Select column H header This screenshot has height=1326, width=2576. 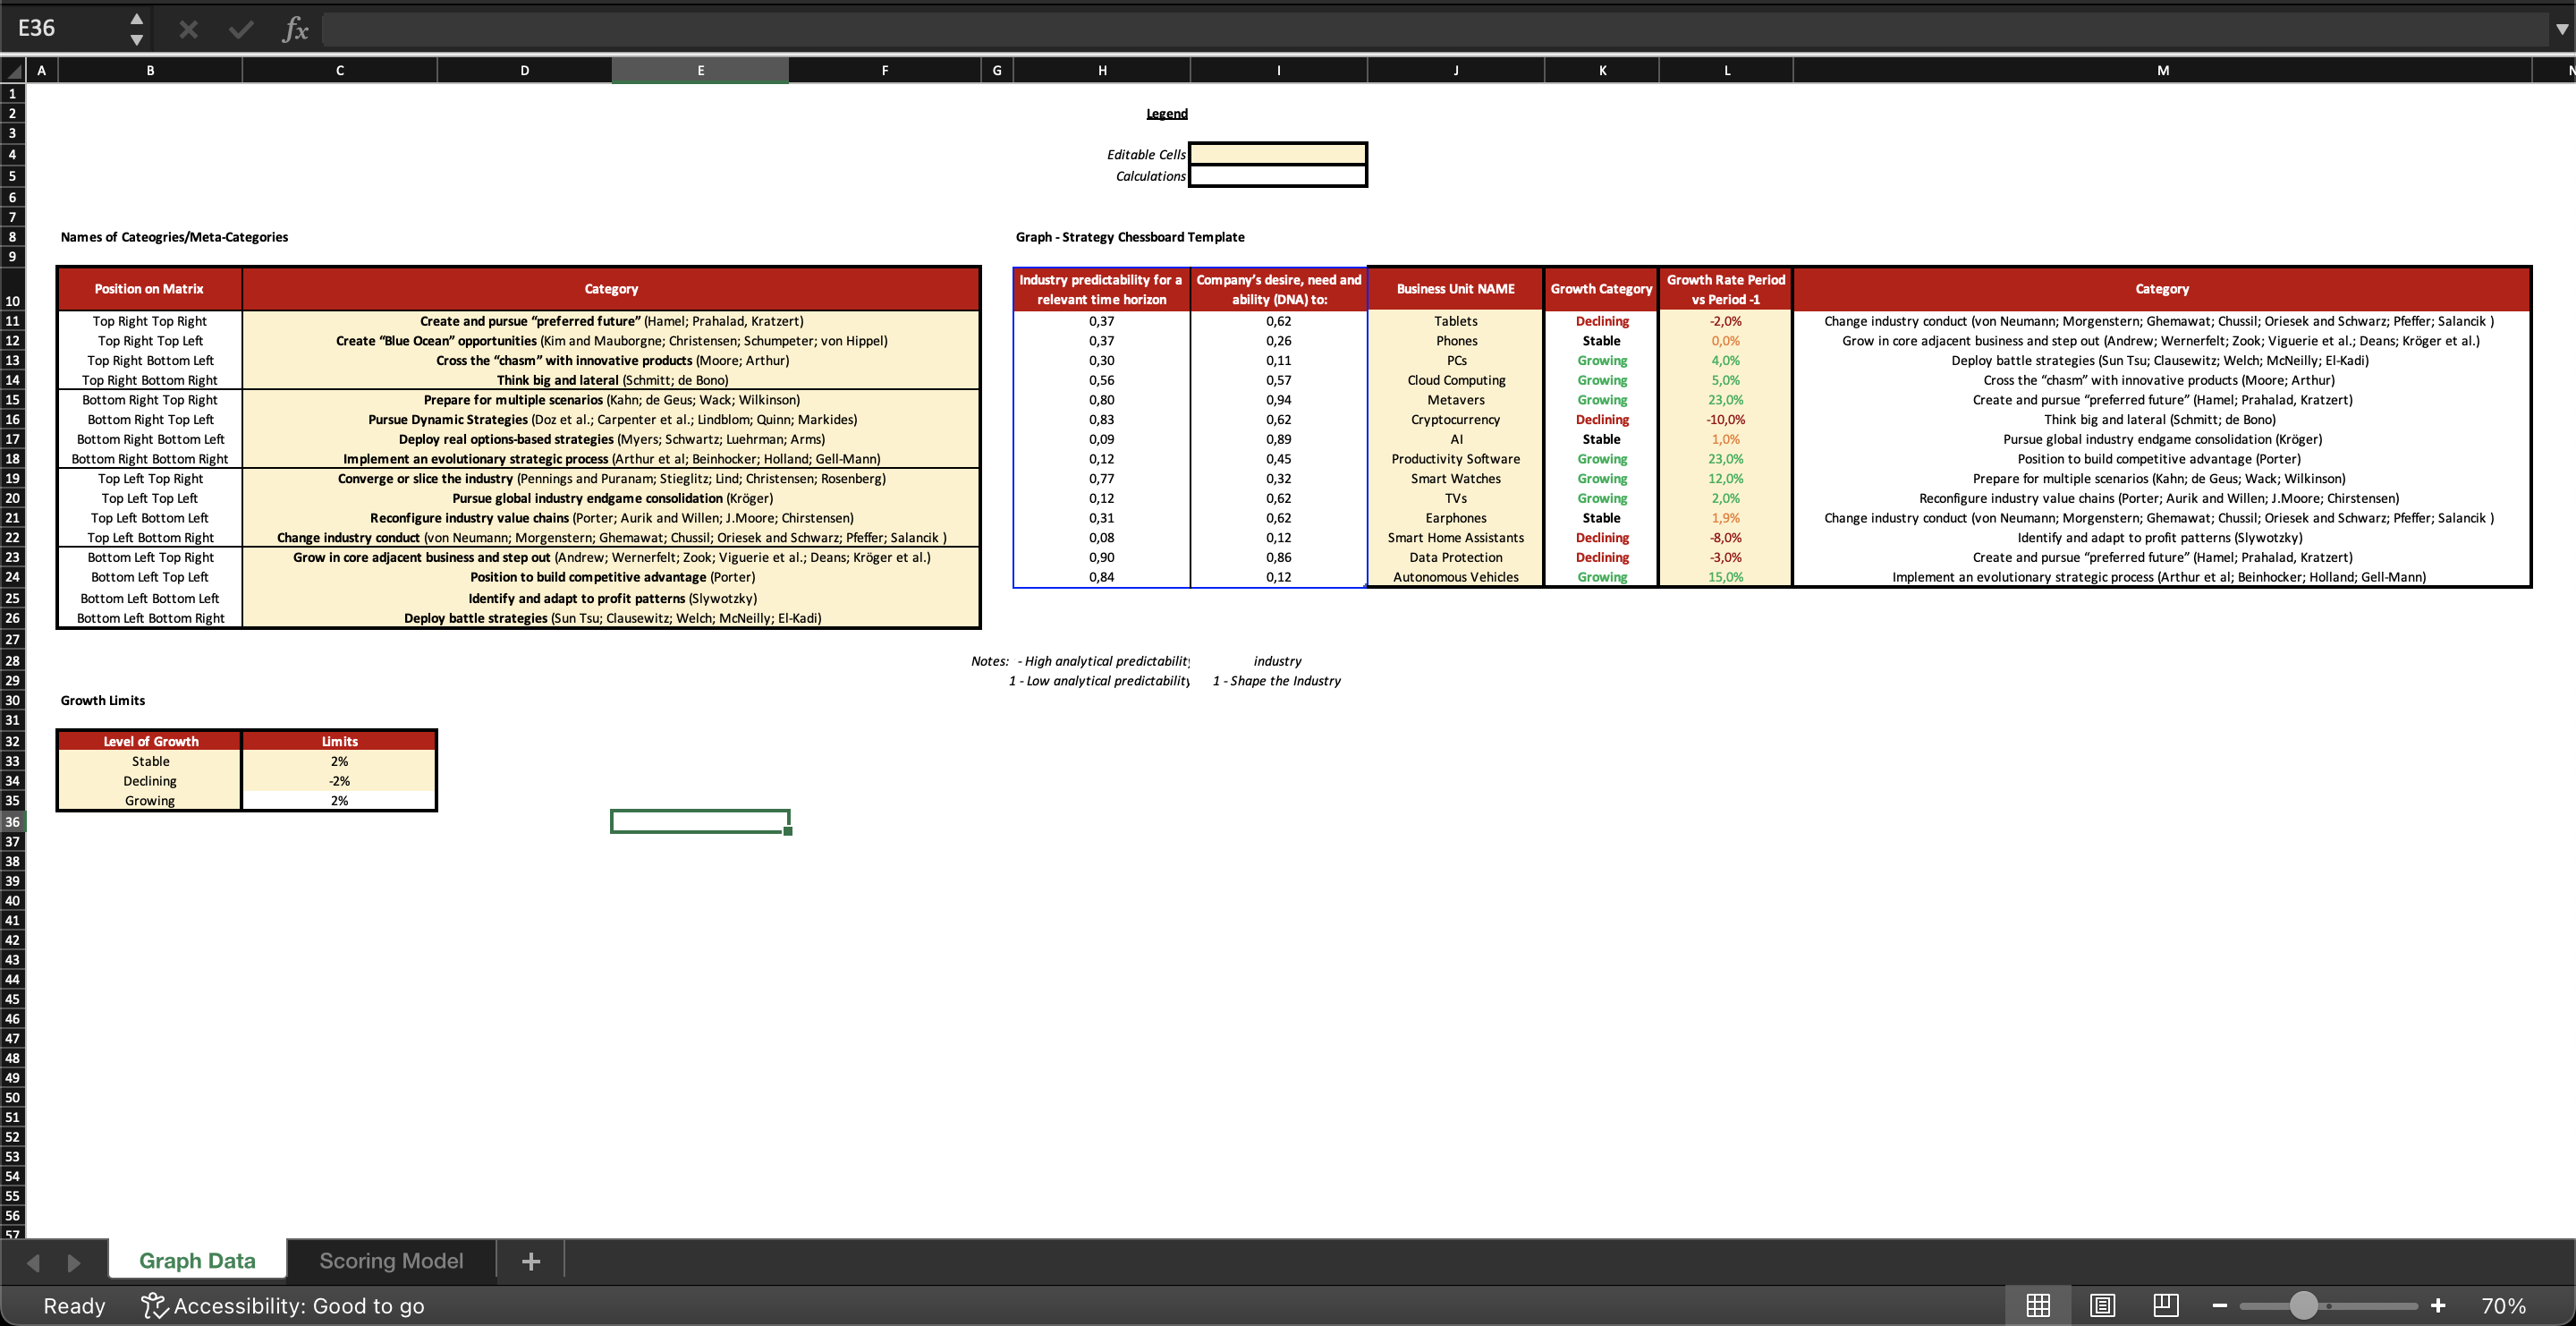pyautogui.click(x=1102, y=70)
